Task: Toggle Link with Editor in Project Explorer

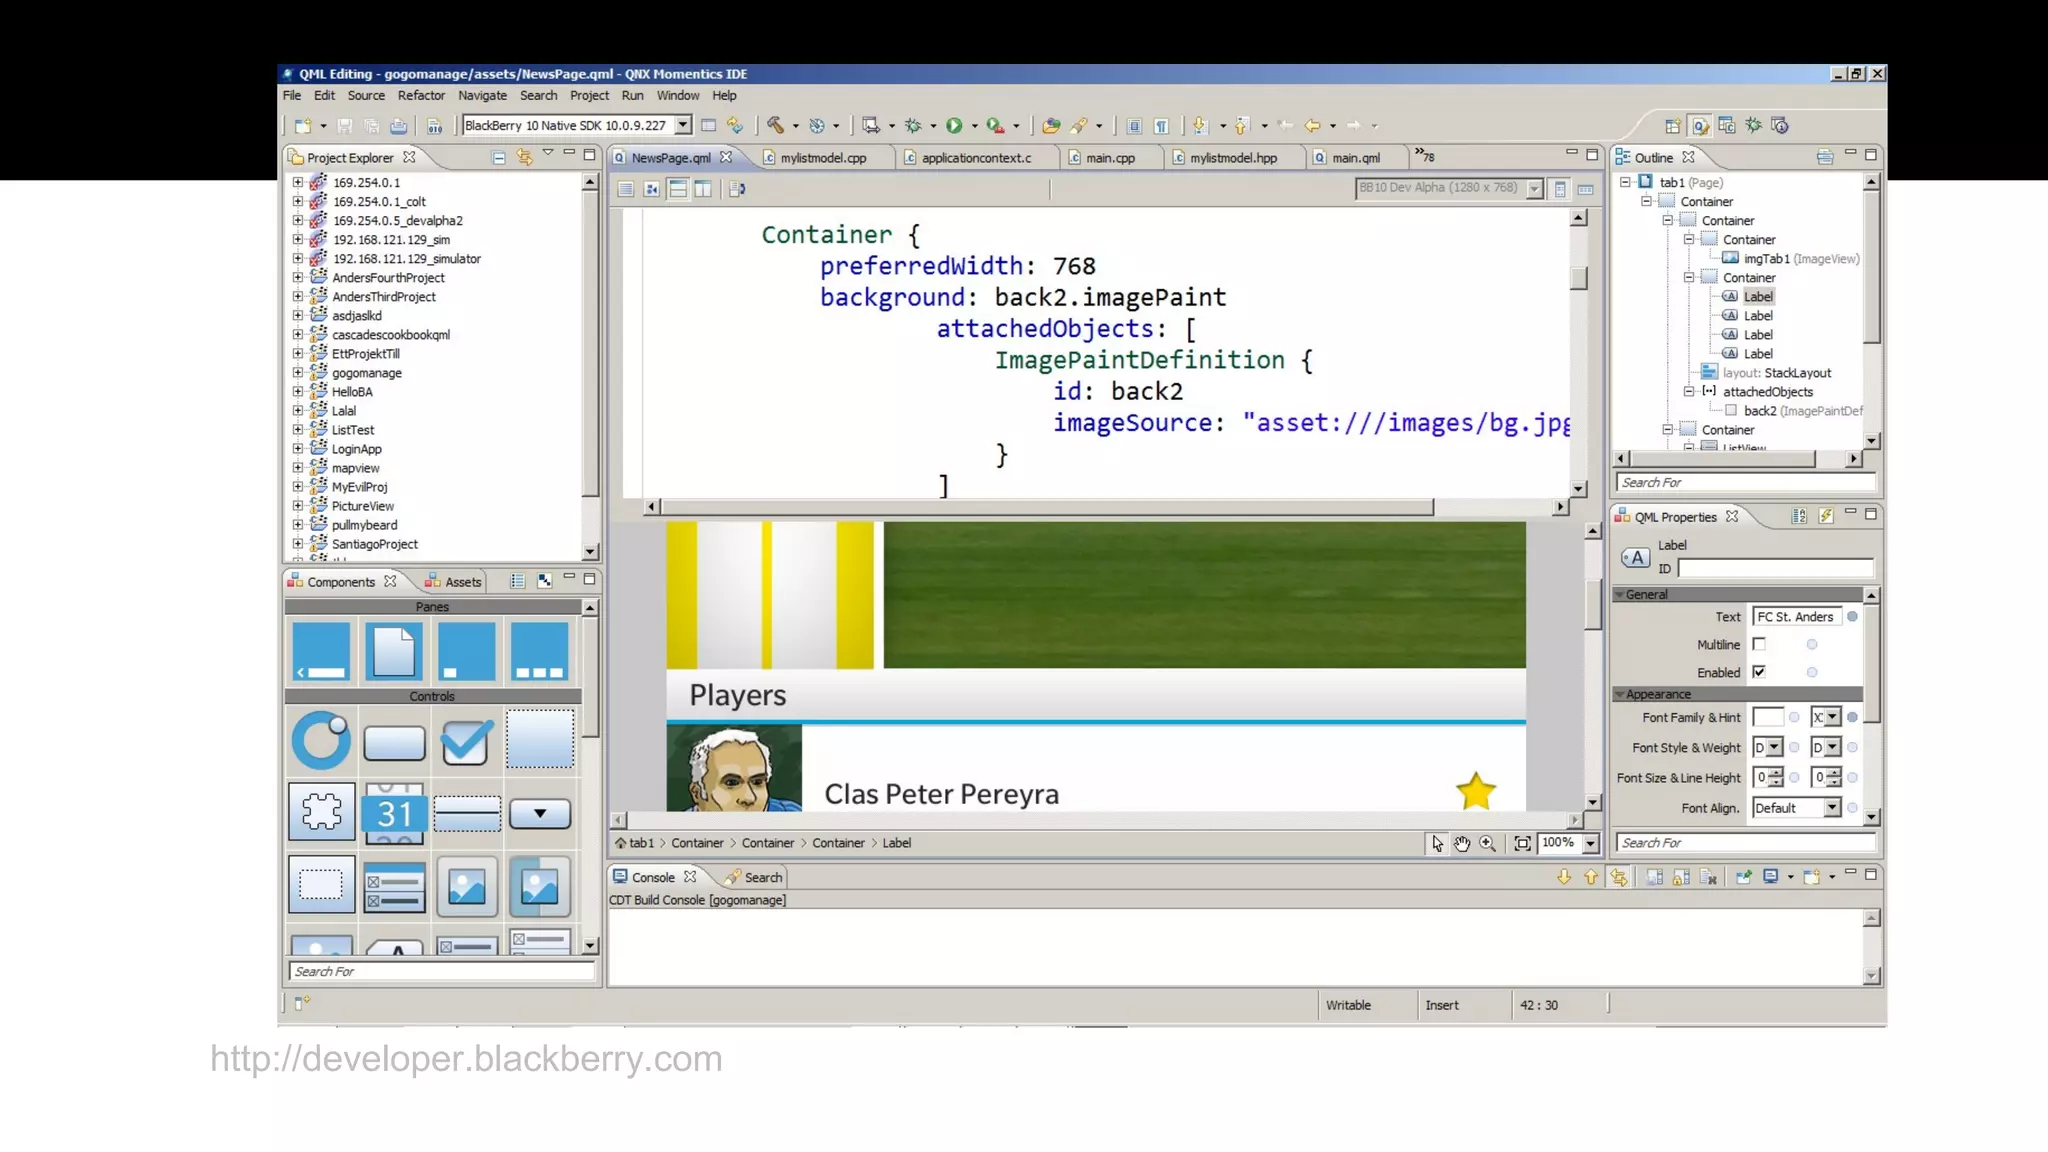Action: [523, 157]
